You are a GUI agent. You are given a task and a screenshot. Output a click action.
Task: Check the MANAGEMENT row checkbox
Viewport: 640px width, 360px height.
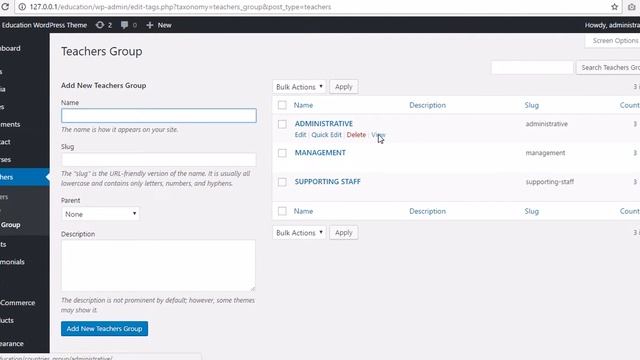pyautogui.click(x=282, y=153)
